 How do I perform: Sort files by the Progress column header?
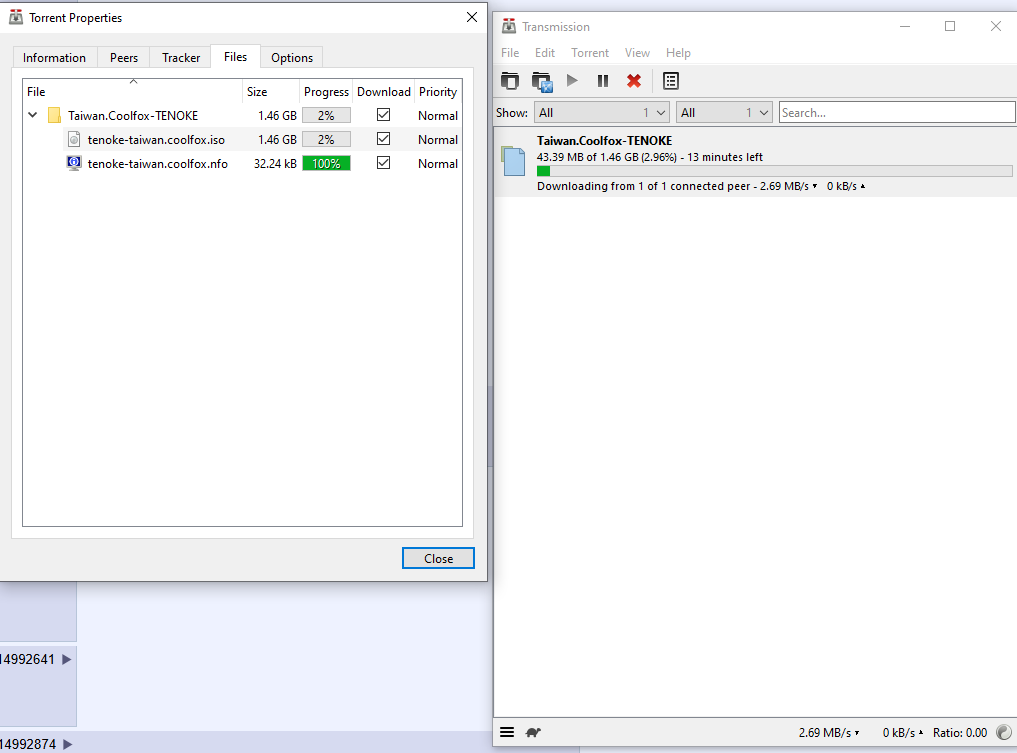pyautogui.click(x=326, y=91)
